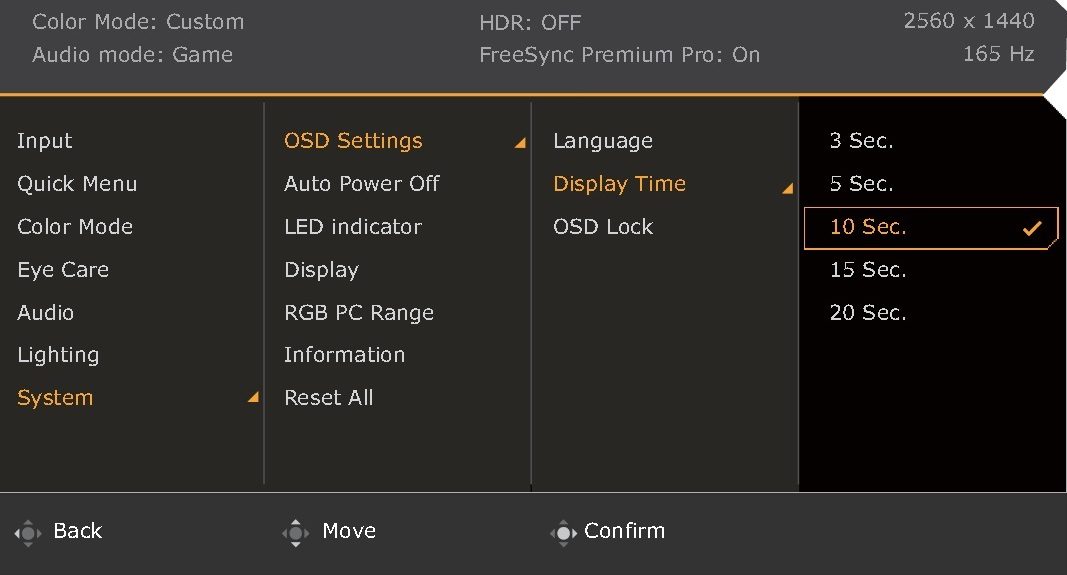Open the Language setting
This screenshot has height=575, width=1067.
coord(603,142)
